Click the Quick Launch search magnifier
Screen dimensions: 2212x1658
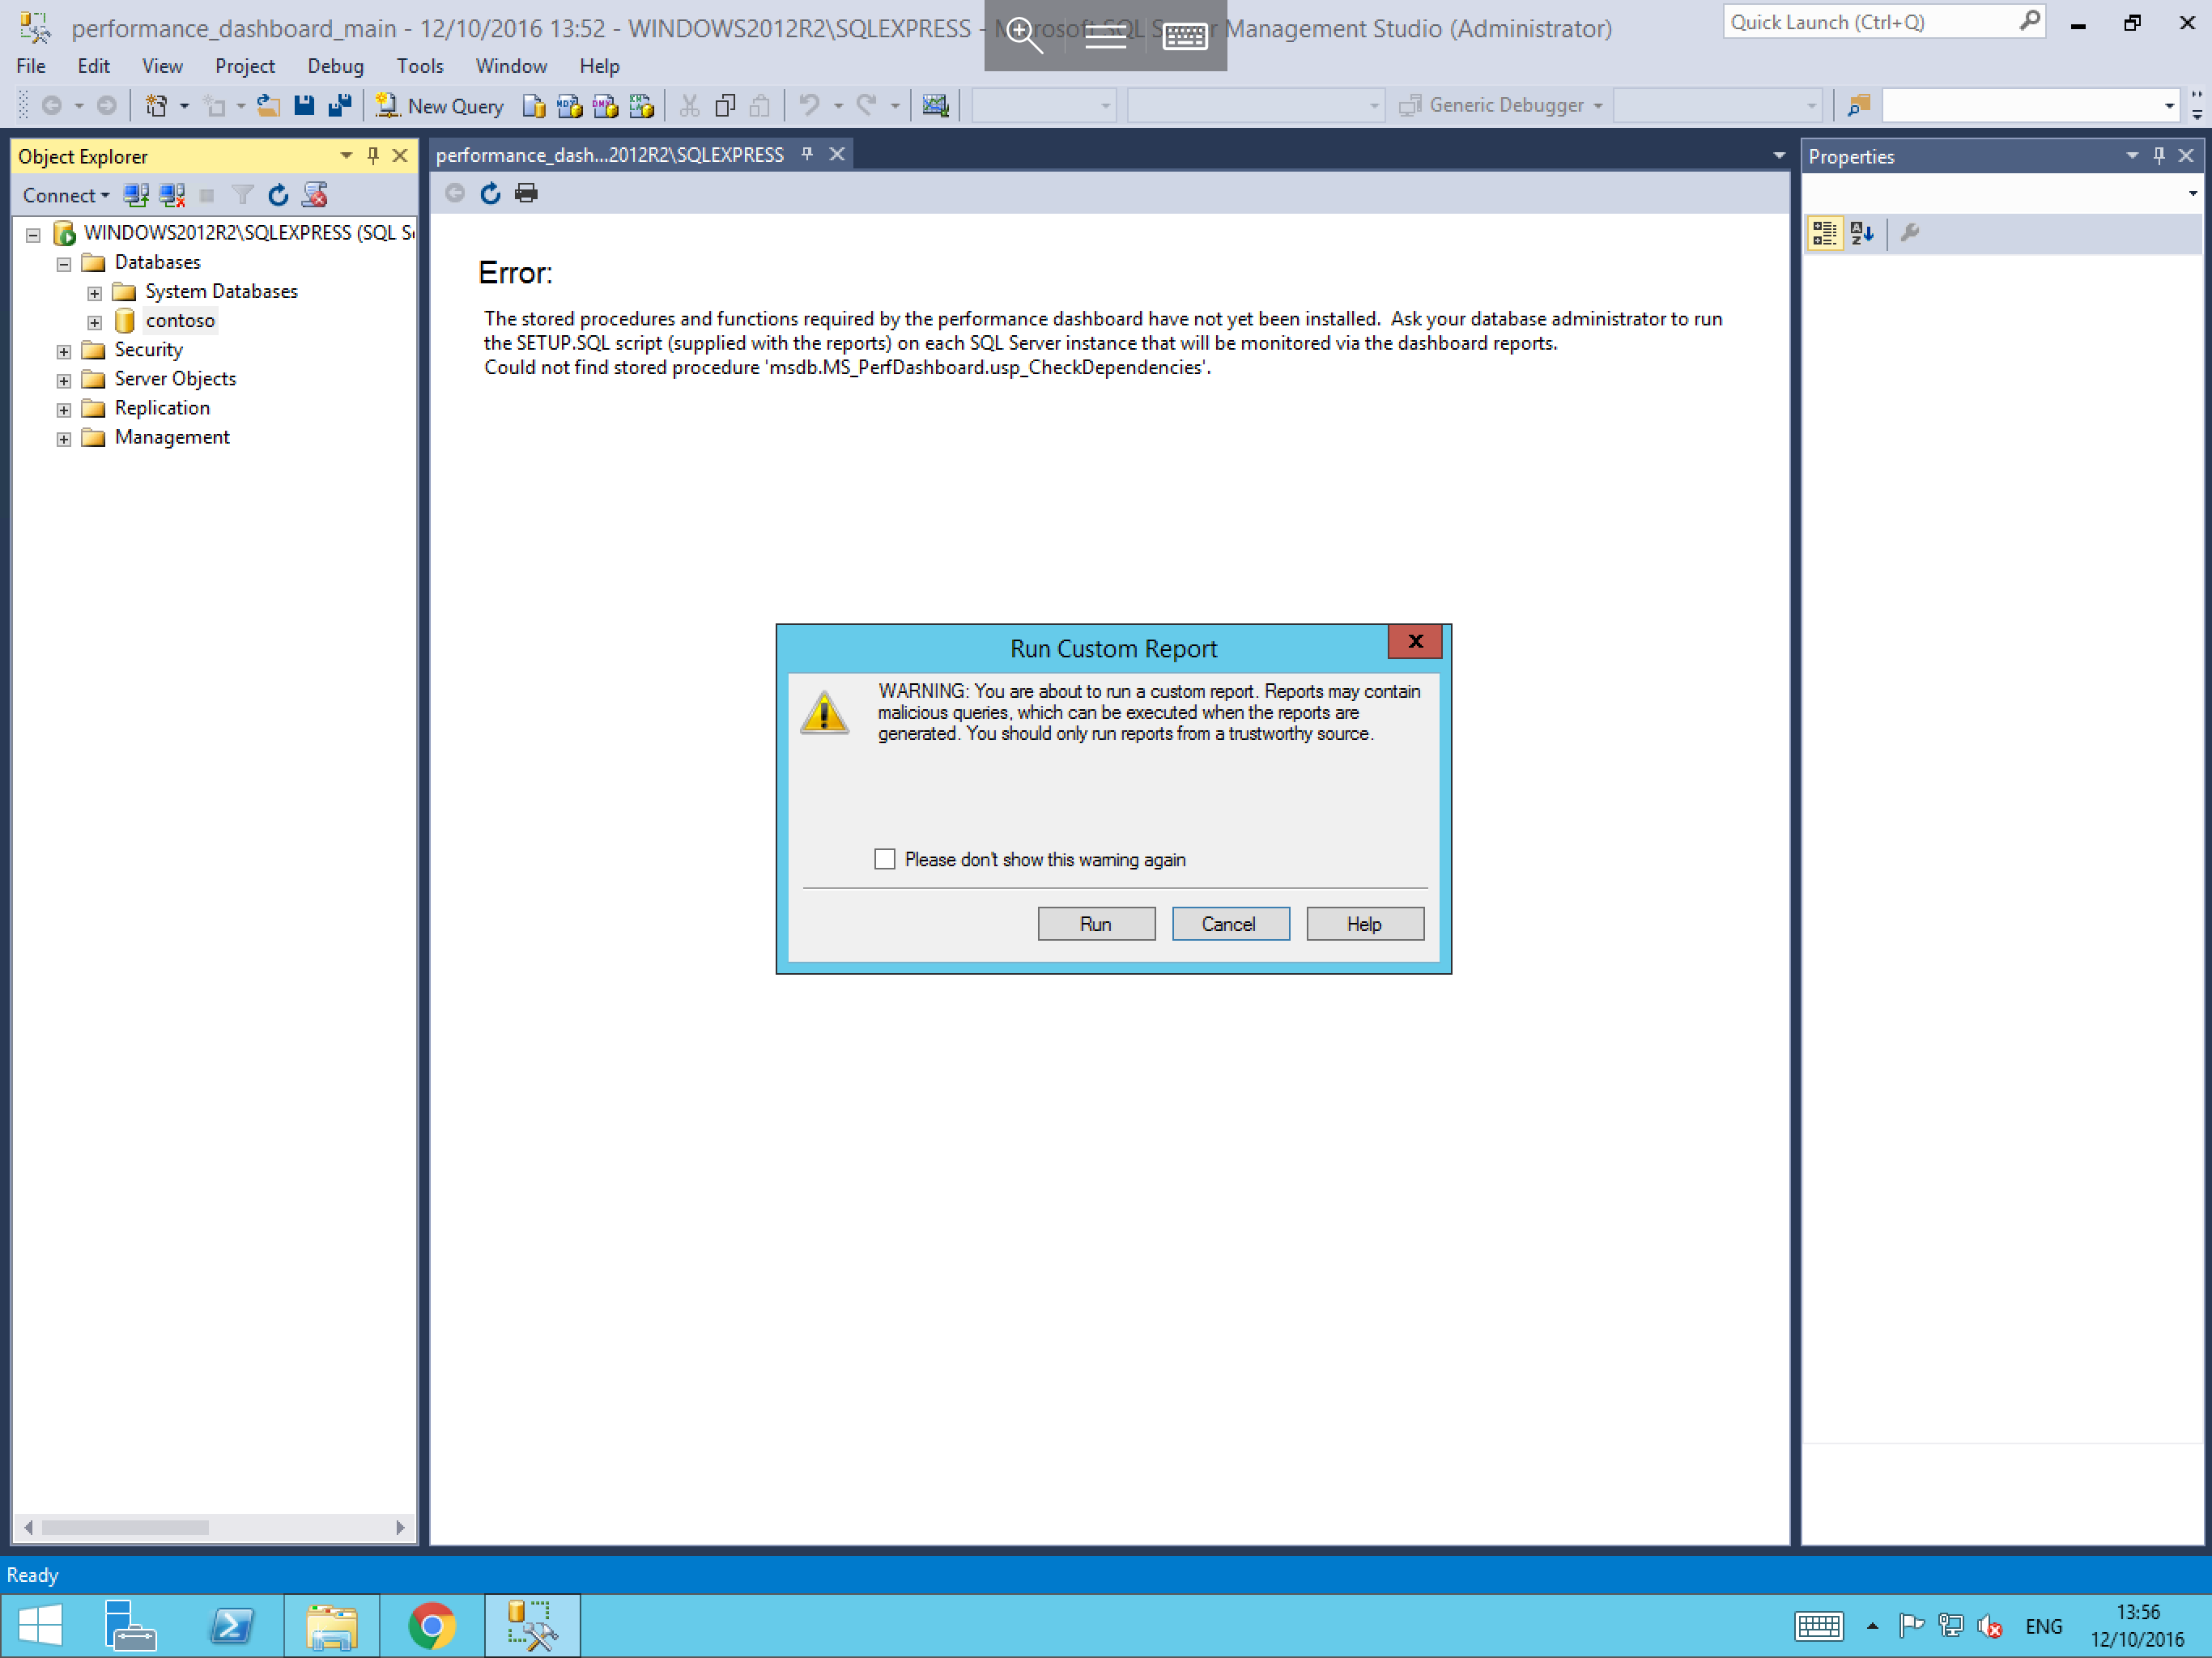2029,21
